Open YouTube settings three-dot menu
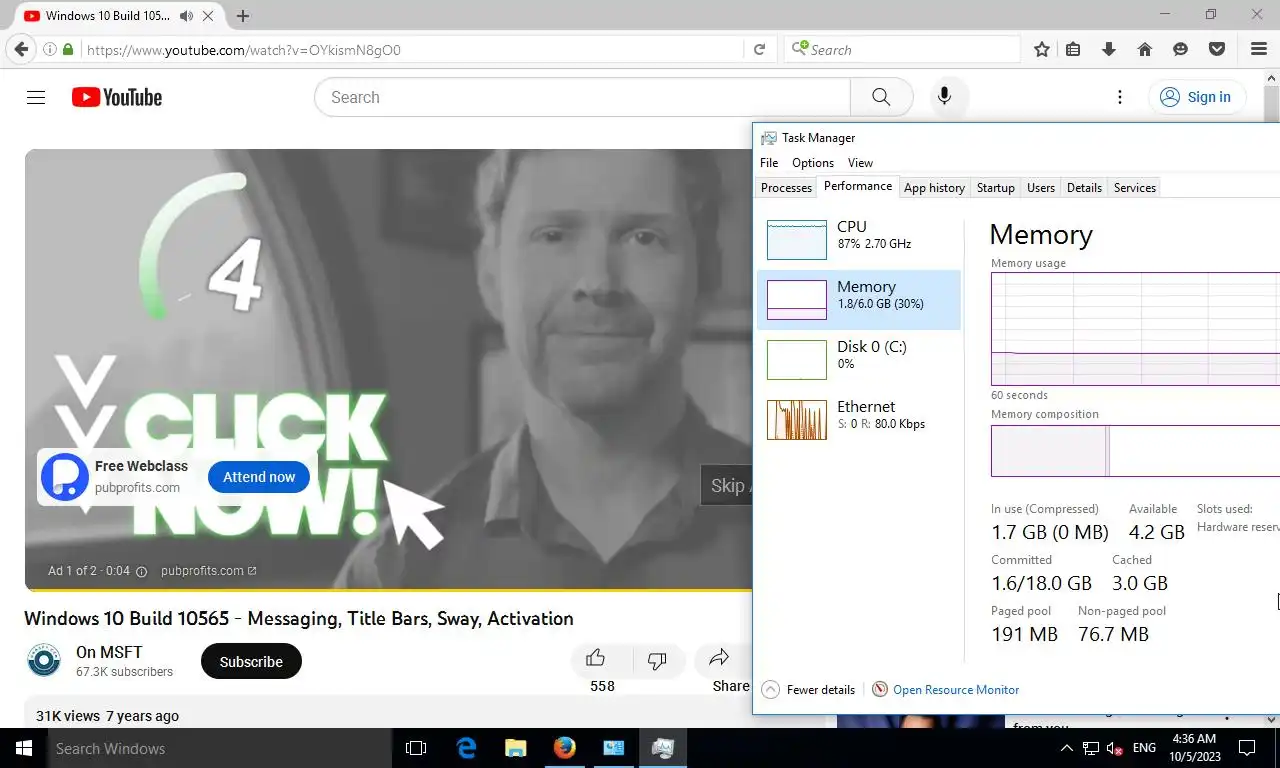Viewport: 1280px width, 768px height. pos(1120,97)
